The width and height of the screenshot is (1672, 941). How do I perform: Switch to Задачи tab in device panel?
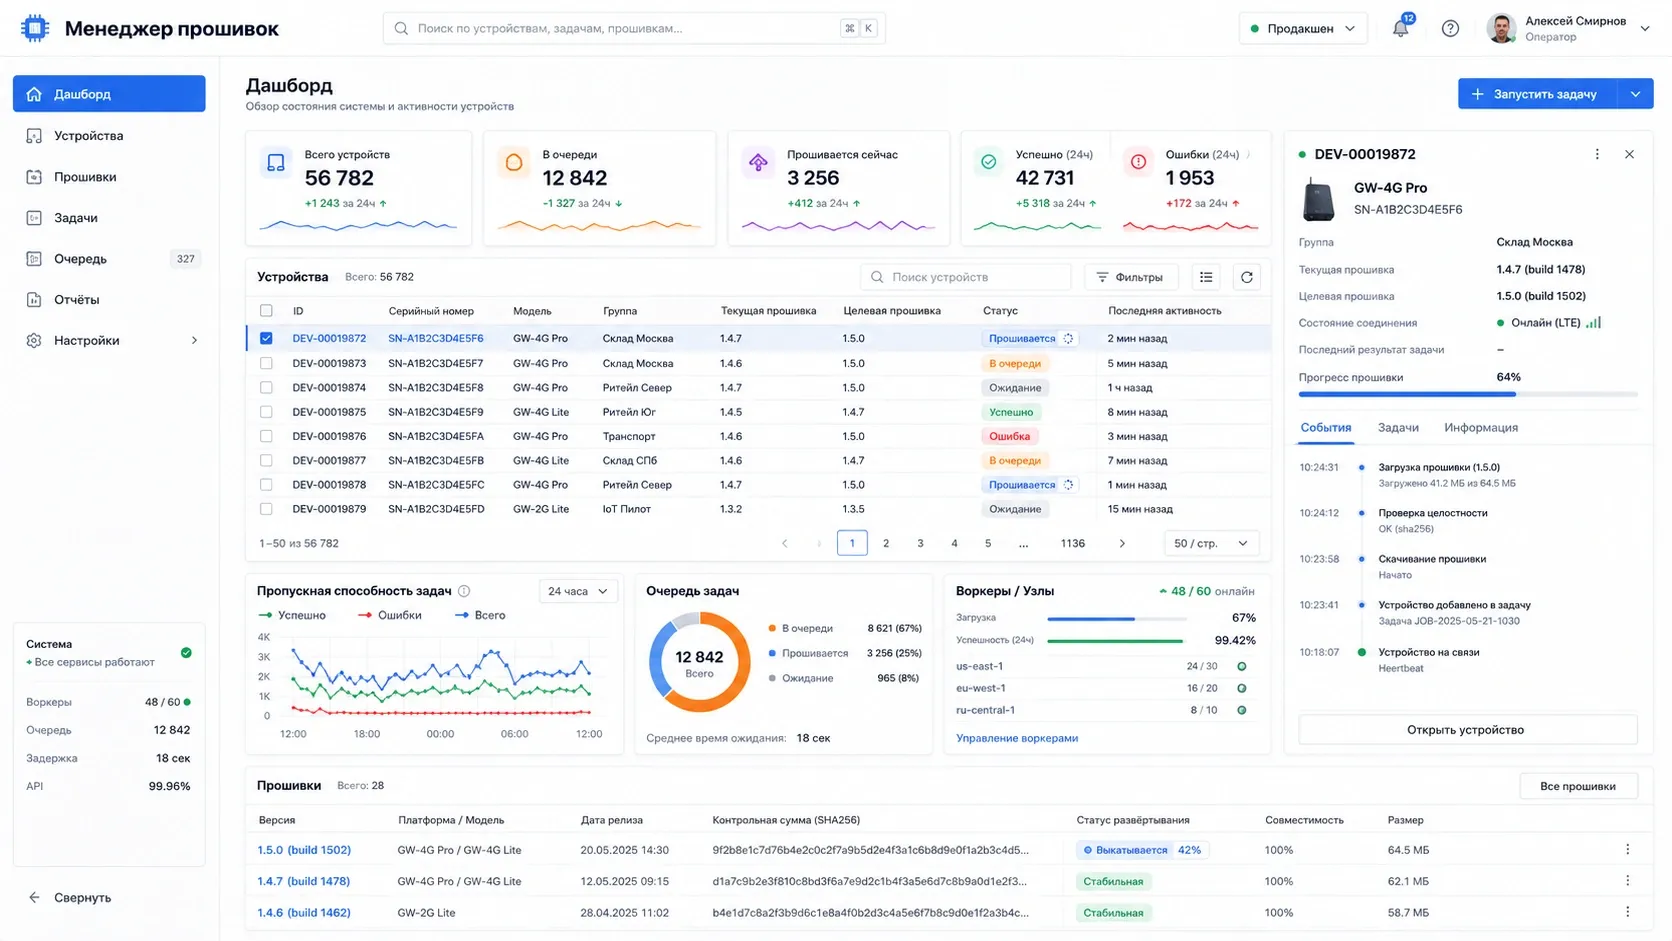point(1398,427)
